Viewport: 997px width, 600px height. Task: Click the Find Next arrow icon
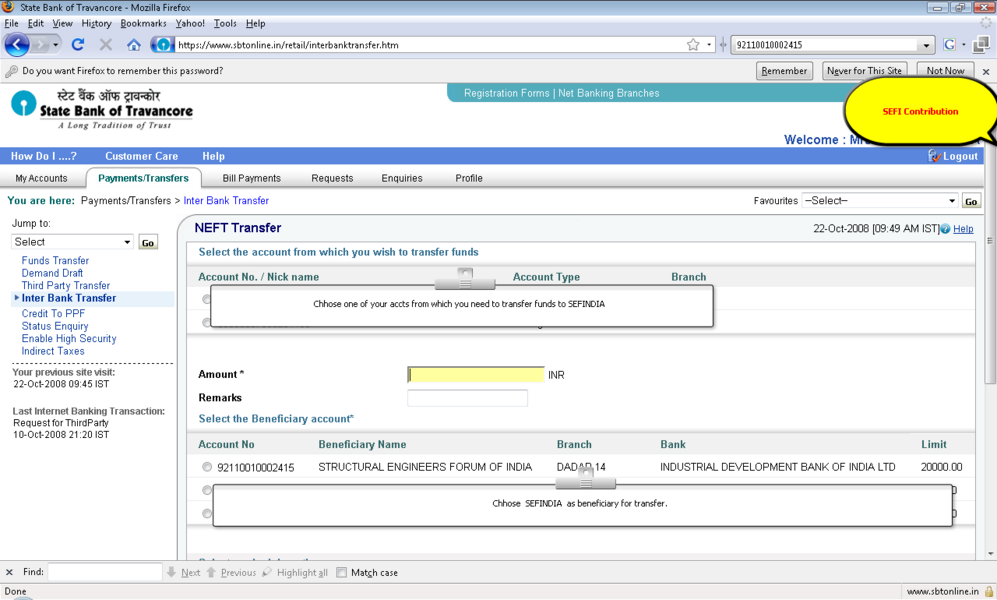[x=172, y=573]
